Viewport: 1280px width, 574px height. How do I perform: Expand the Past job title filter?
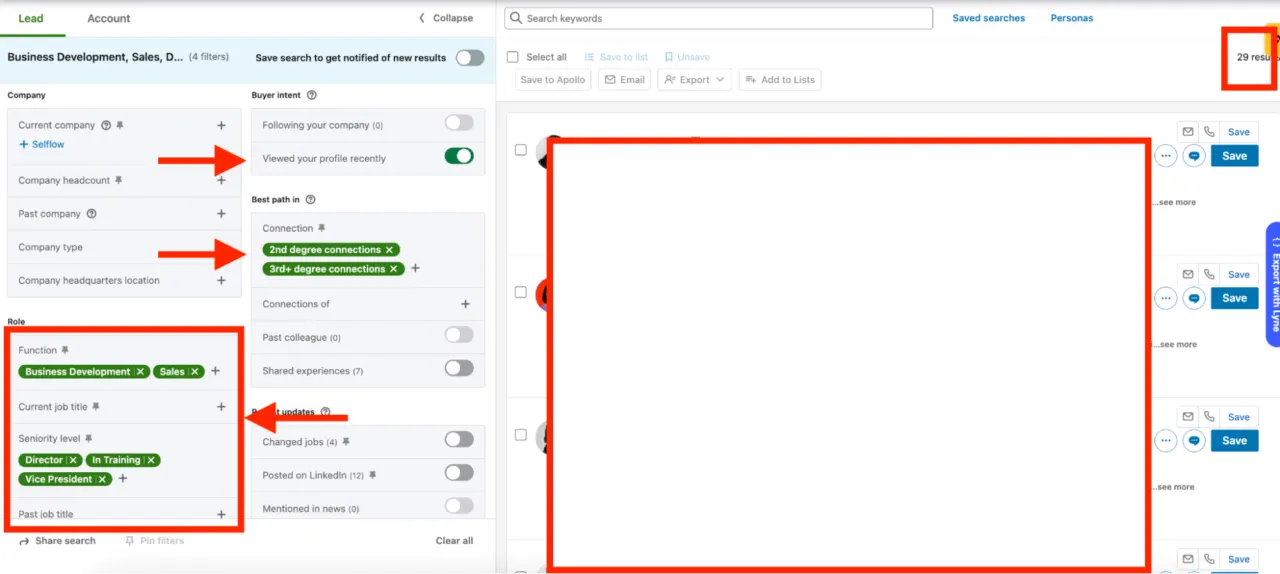point(221,514)
